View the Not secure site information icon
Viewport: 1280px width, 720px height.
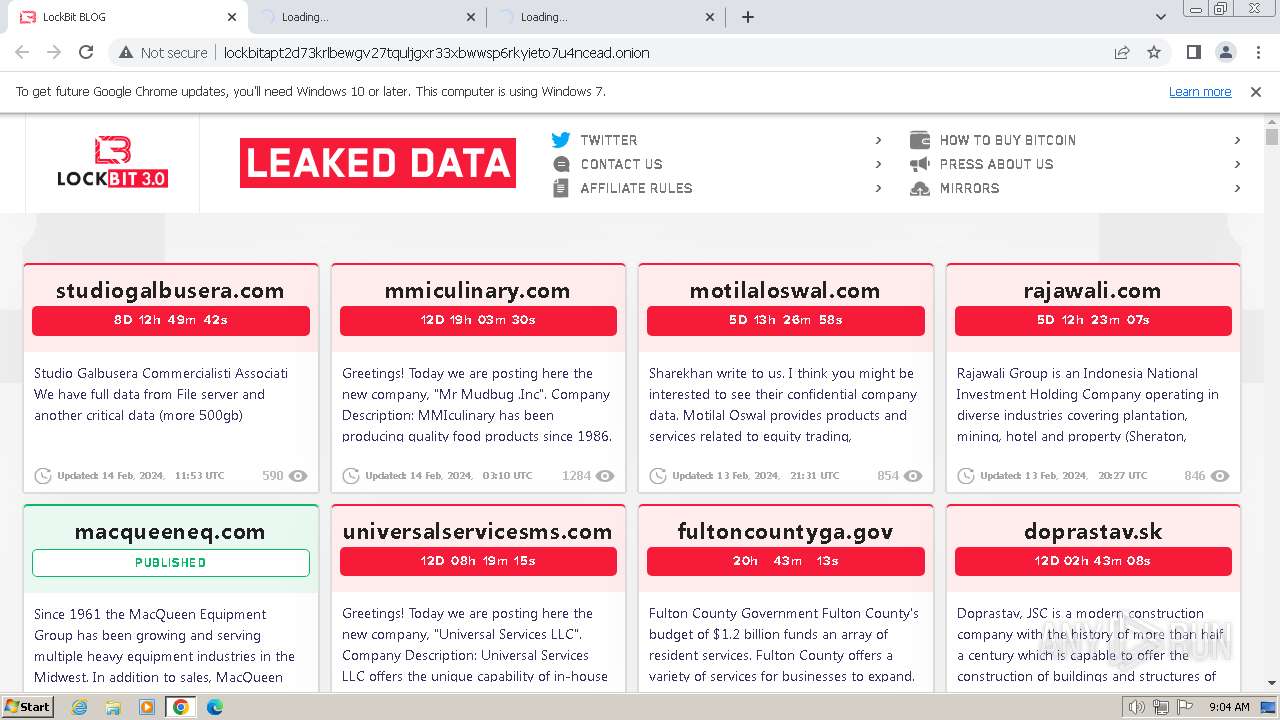pyautogui.click(x=126, y=52)
